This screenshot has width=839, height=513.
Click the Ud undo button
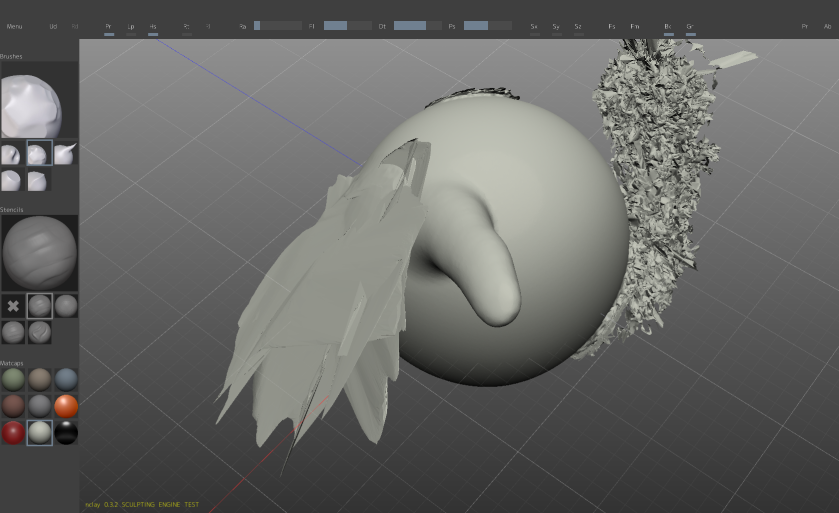[54, 26]
